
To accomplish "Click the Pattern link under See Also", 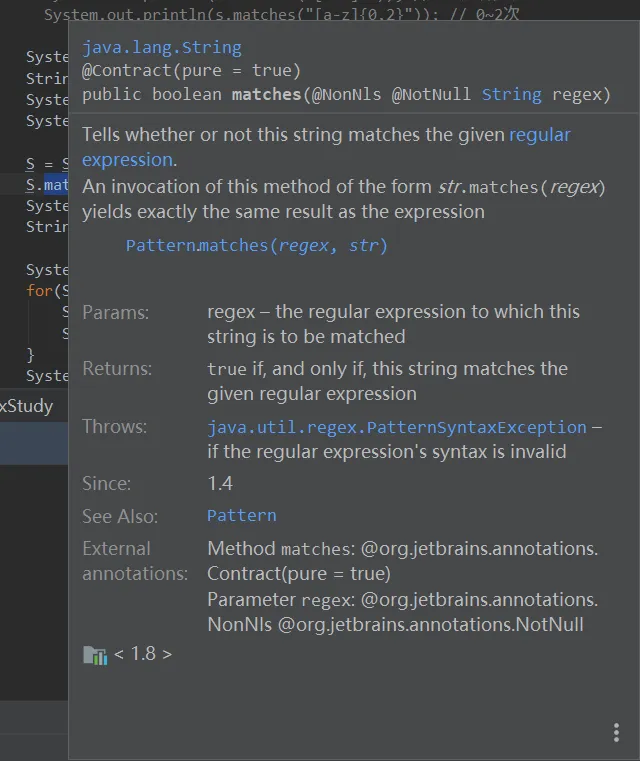I will pyautogui.click(x=241, y=516).
